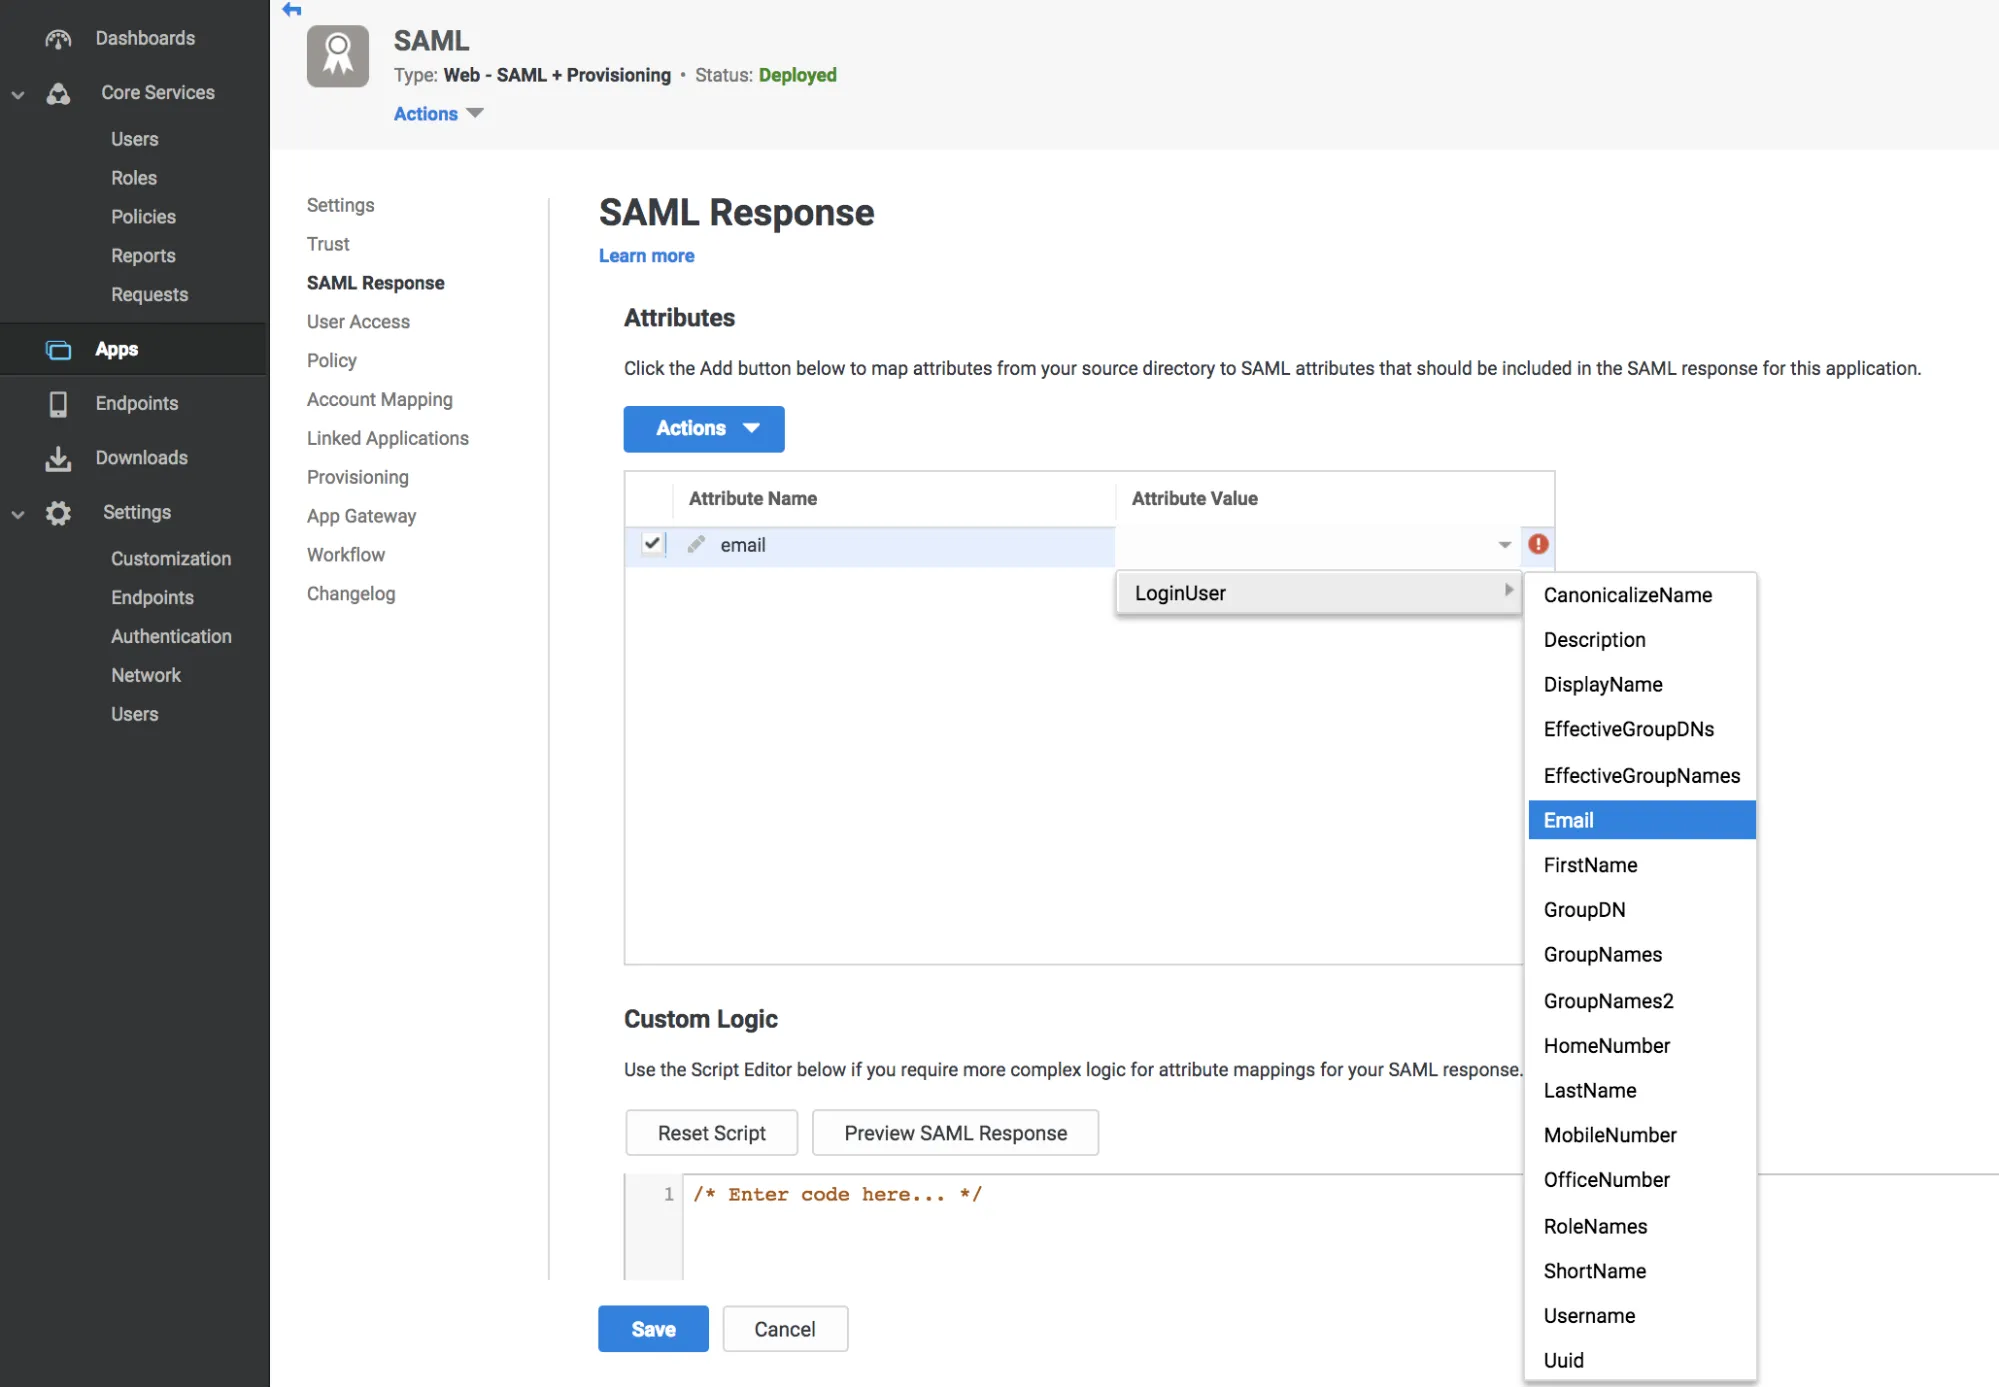Select Username from the attribute list
The width and height of the screenshot is (1999, 1388).
[x=1589, y=1315]
